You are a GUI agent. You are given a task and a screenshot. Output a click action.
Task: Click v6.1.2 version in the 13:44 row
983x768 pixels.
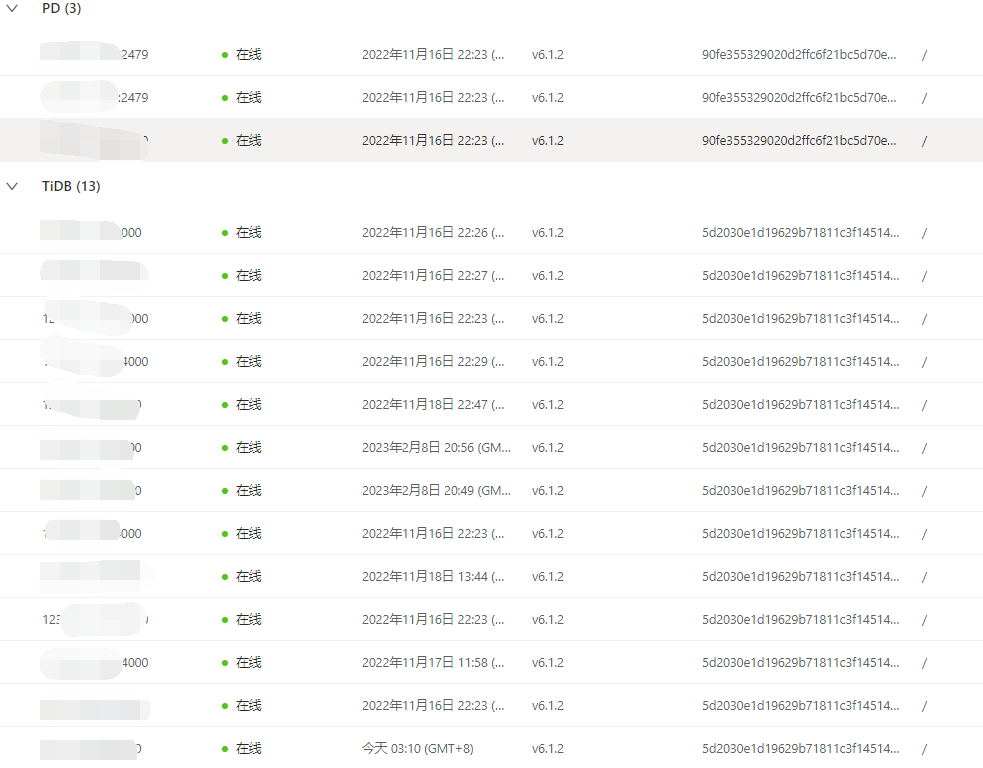(x=548, y=577)
